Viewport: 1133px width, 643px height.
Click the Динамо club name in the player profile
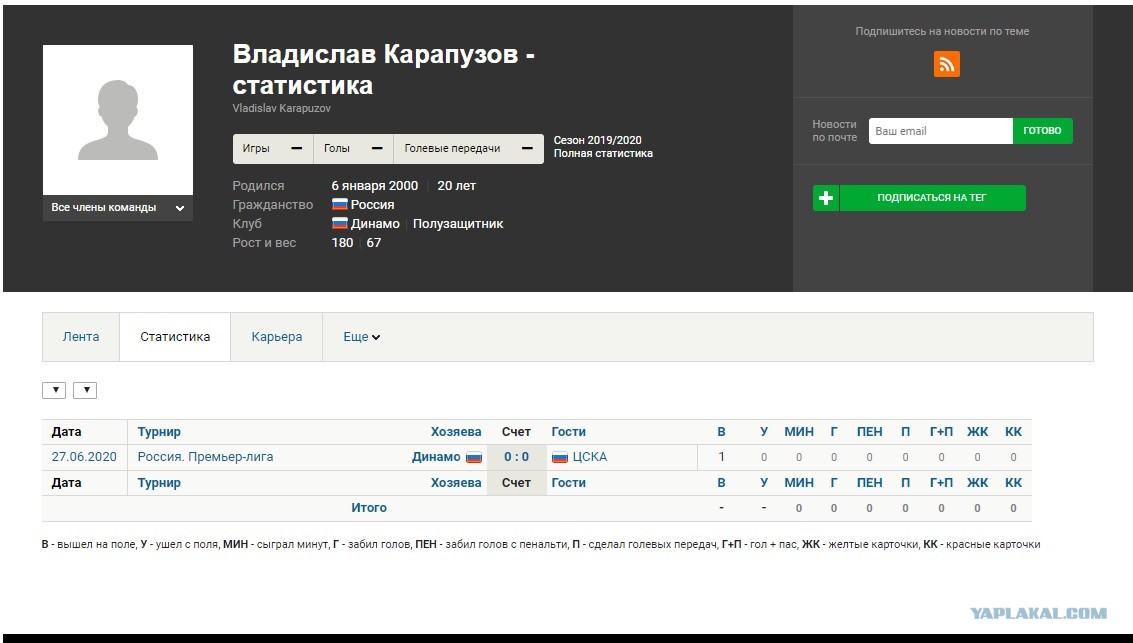tap(375, 224)
